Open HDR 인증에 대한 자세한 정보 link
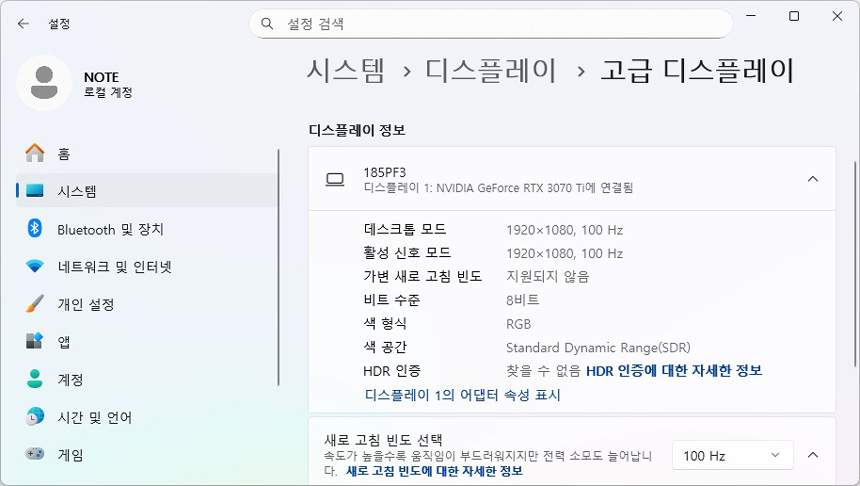This screenshot has width=860, height=486. click(673, 371)
